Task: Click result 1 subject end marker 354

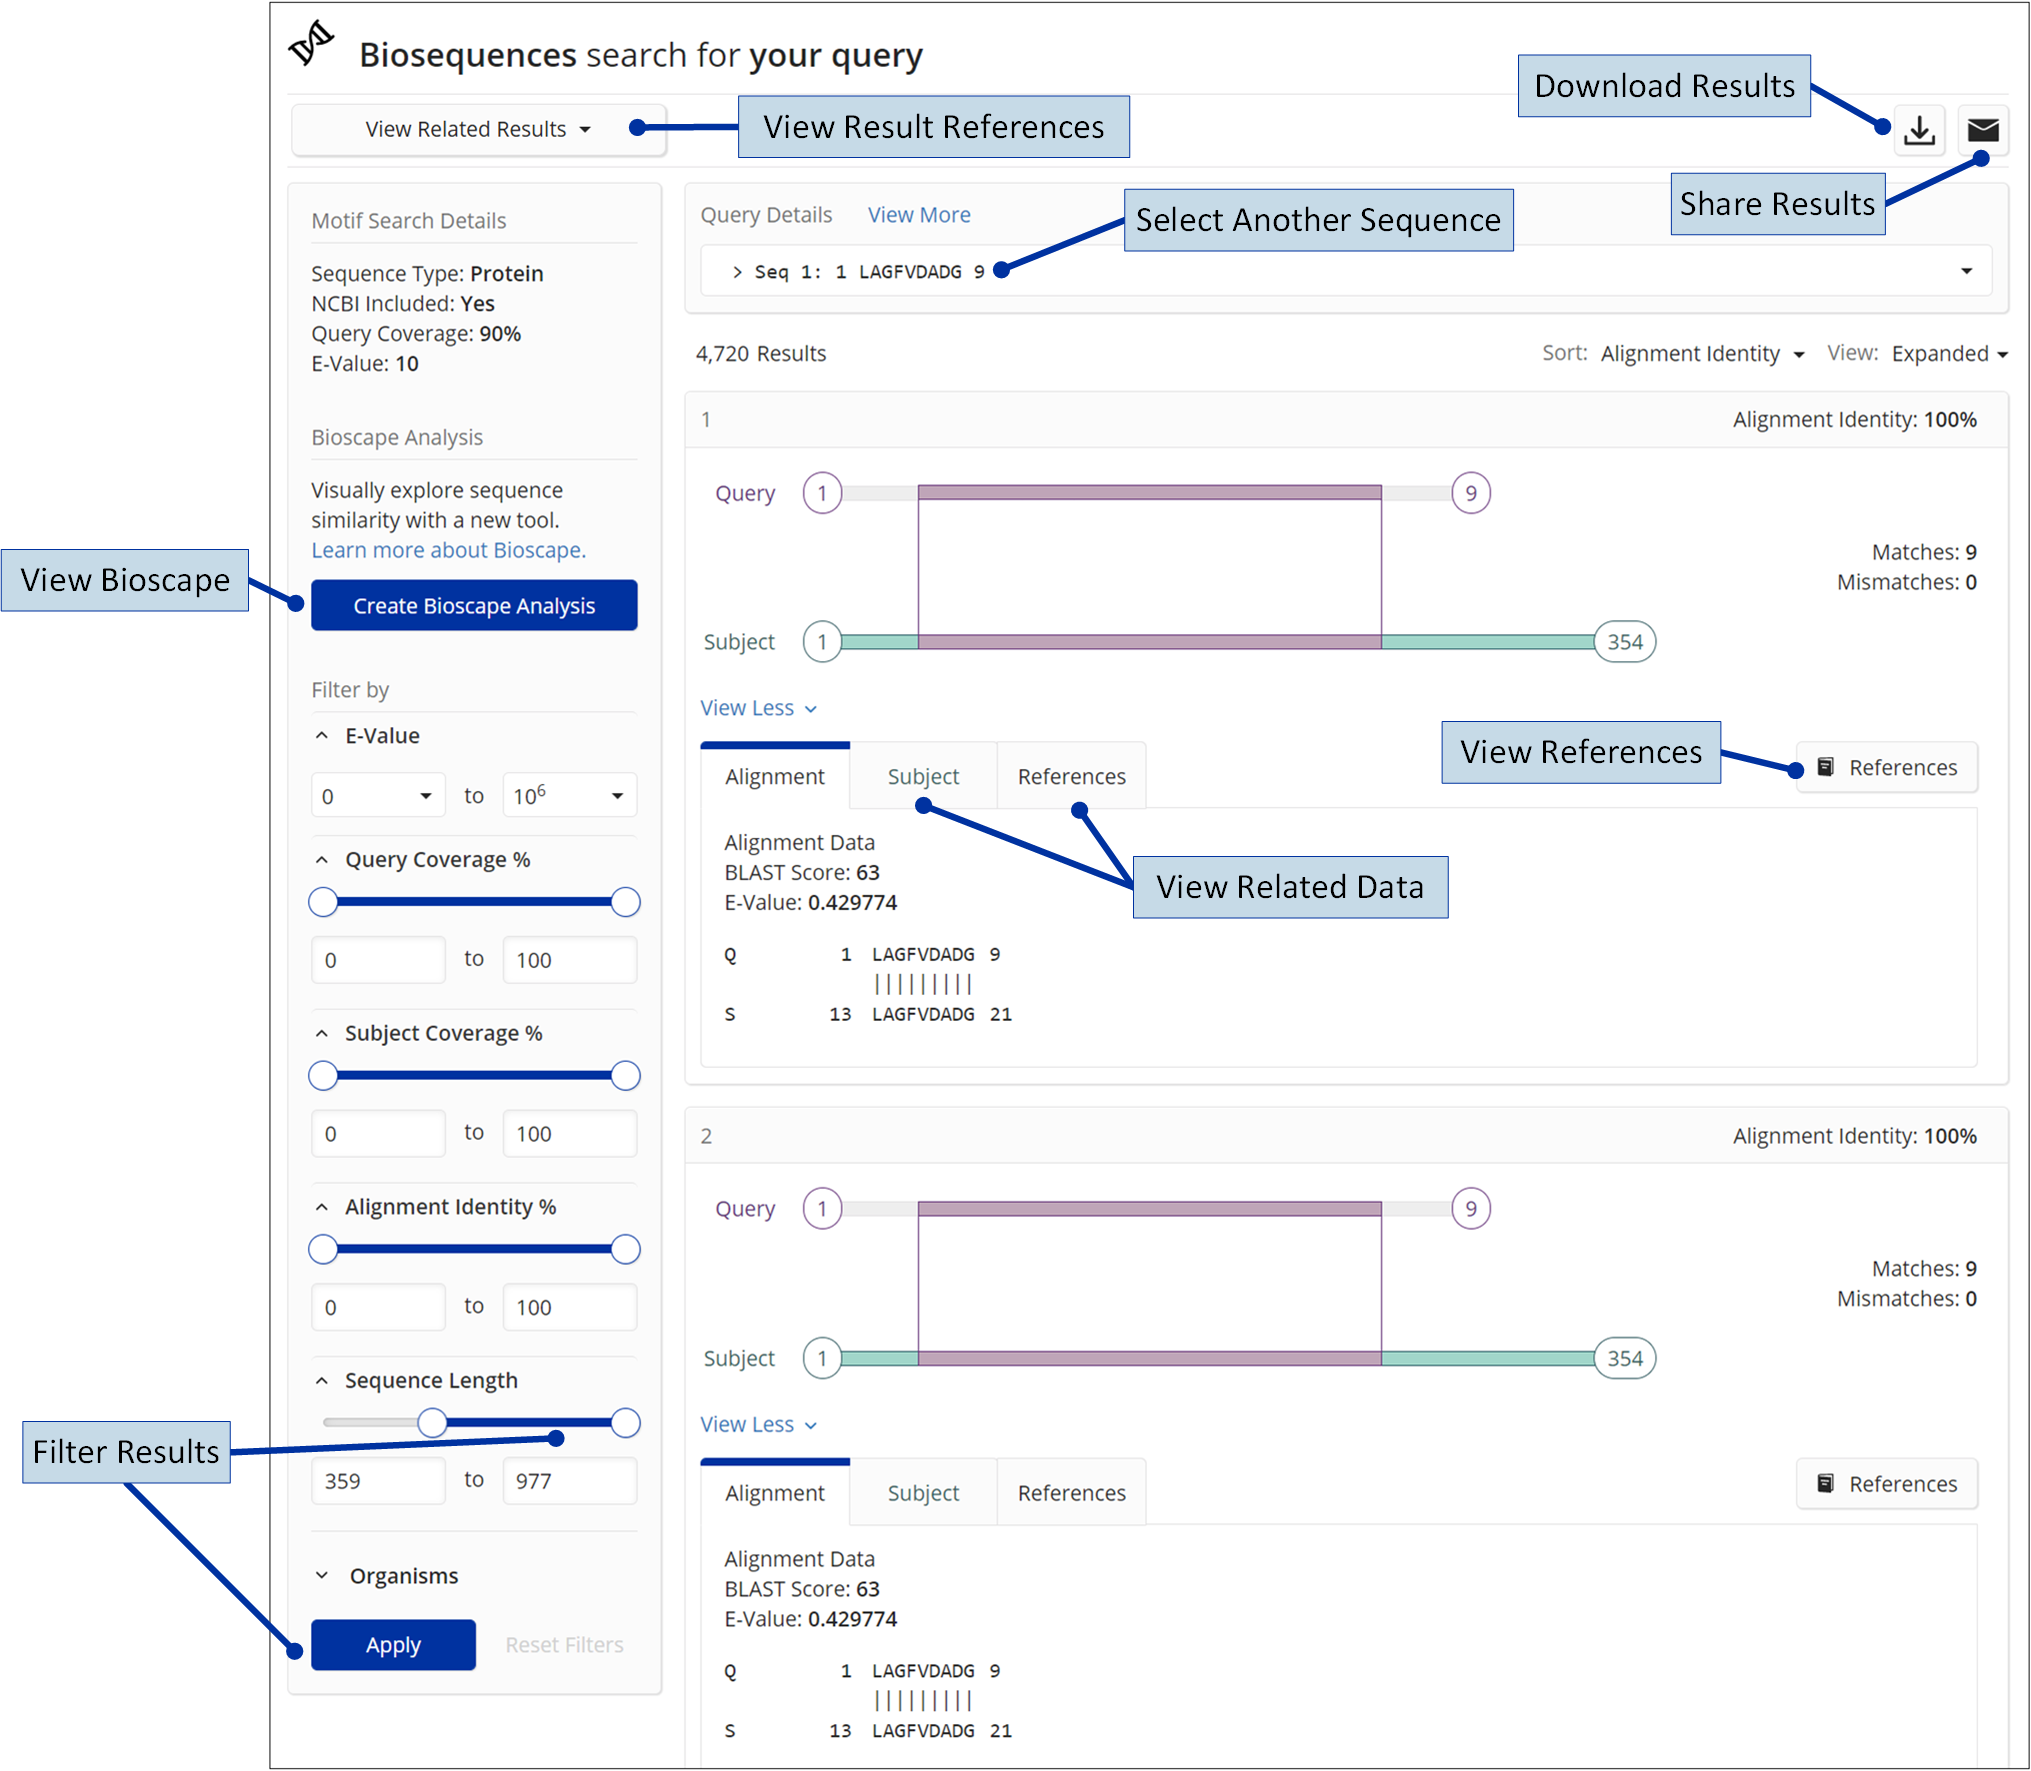Action: pos(1625,642)
